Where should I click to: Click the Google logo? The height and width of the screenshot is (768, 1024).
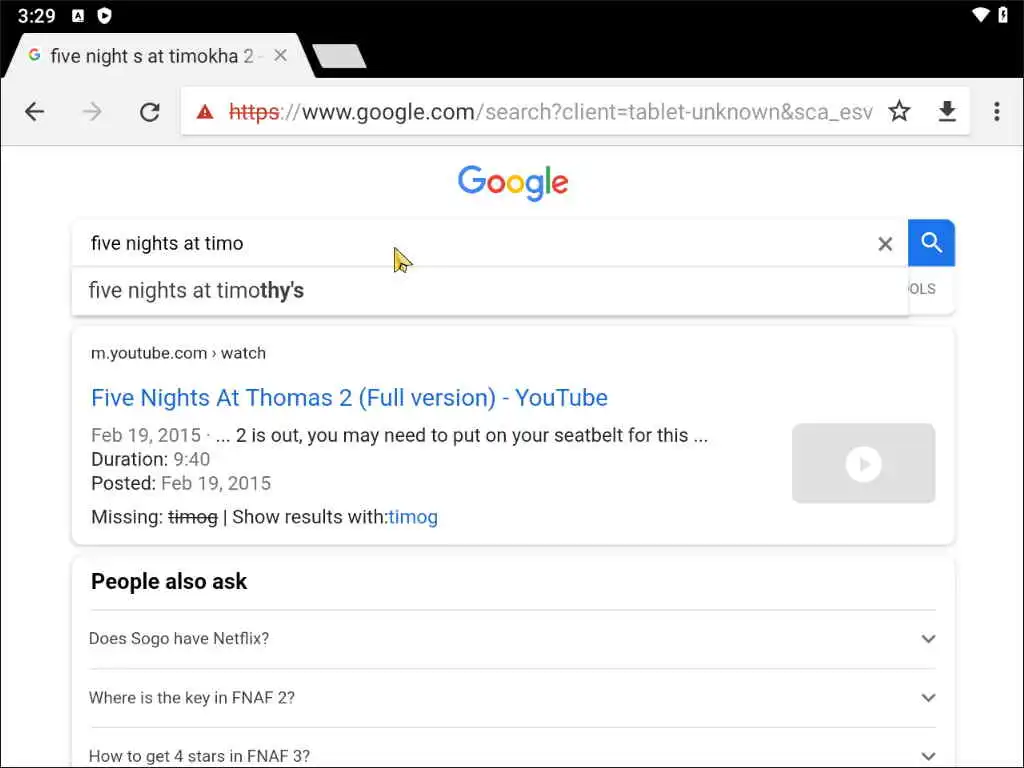click(x=513, y=182)
